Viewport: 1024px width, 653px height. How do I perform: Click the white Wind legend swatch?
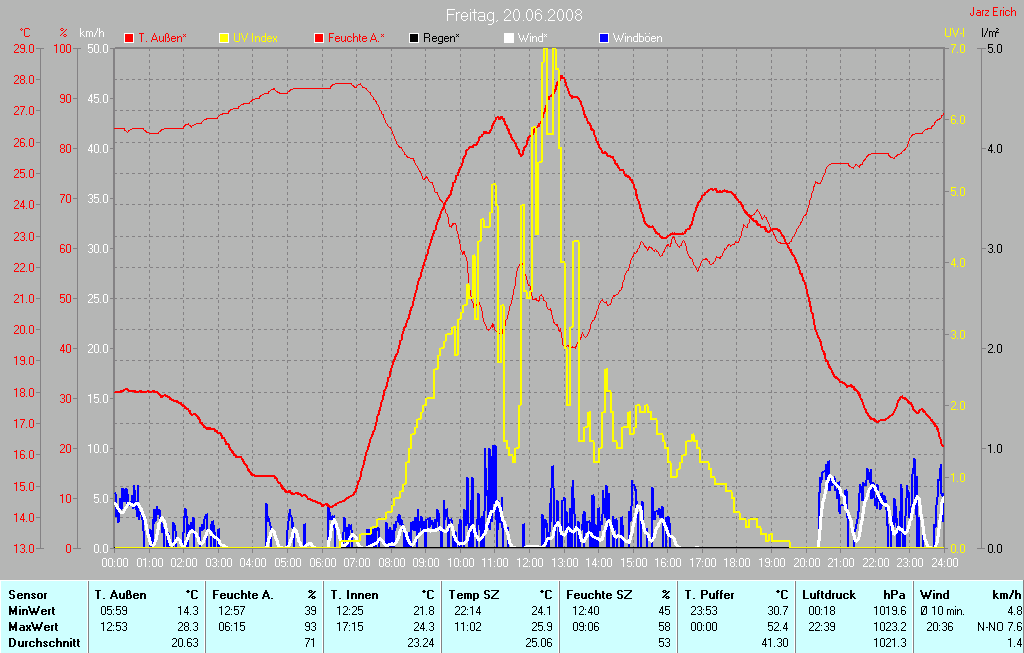pyautogui.click(x=508, y=38)
